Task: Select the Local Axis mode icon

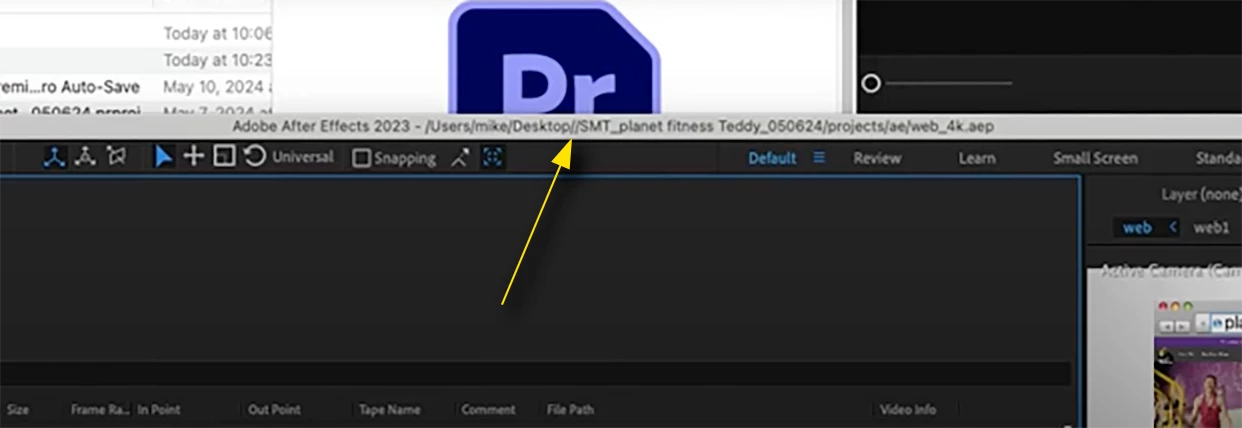Action: (x=54, y=156)
